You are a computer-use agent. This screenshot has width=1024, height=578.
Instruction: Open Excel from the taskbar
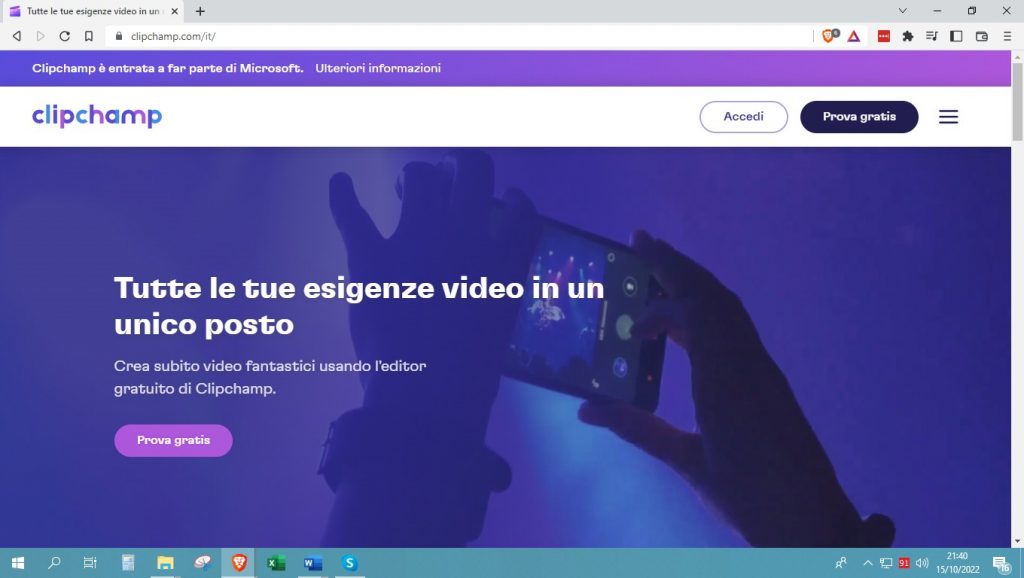click(274, 564)
